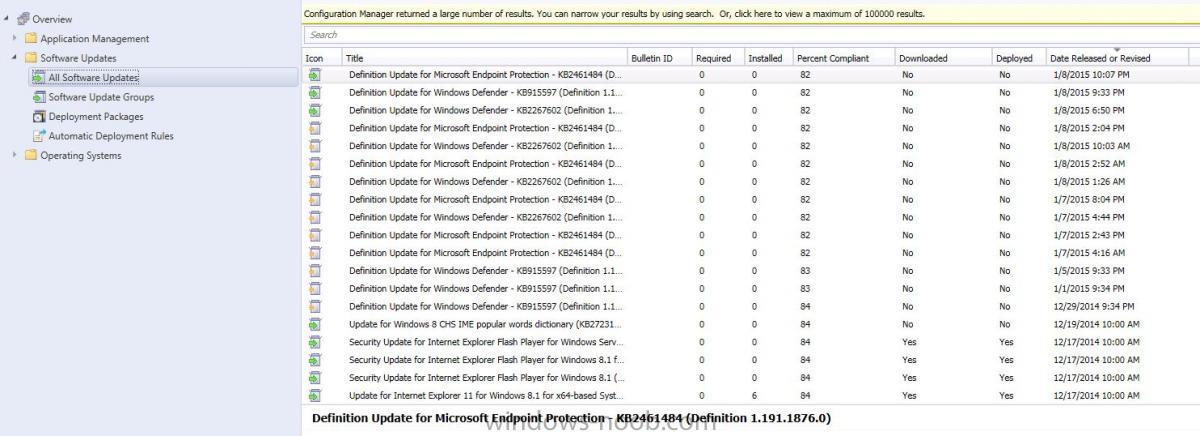Open Software Update Groups label
1200x436 pixels.
[x=101, y=97]
